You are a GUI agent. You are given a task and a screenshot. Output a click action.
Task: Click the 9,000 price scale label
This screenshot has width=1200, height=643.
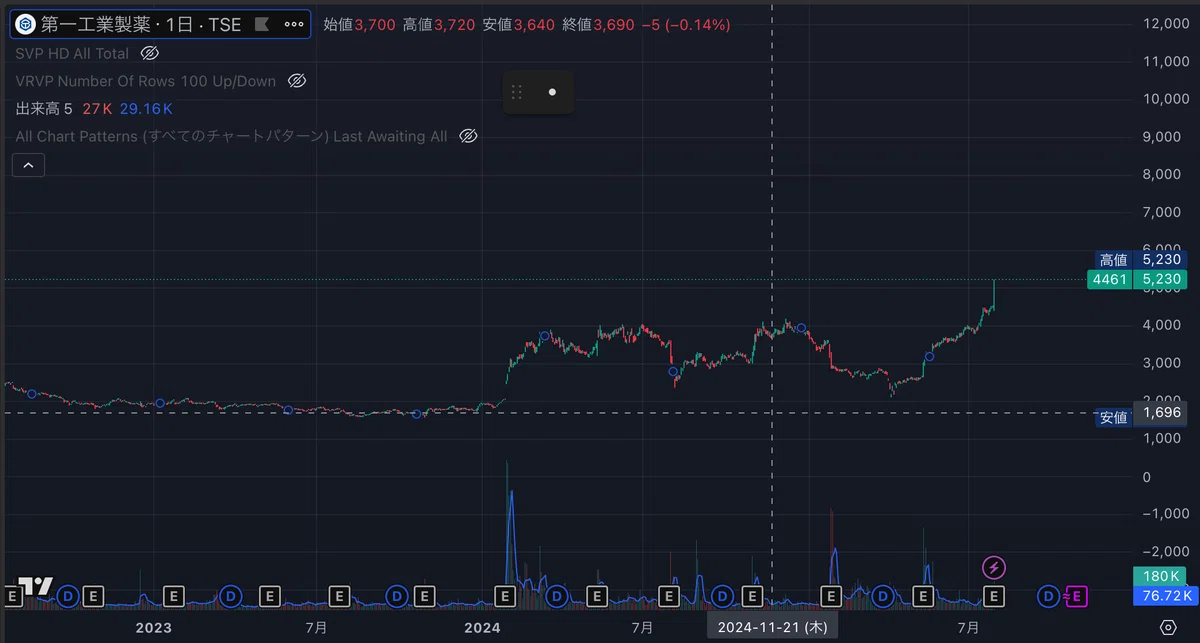point(1163,137)
